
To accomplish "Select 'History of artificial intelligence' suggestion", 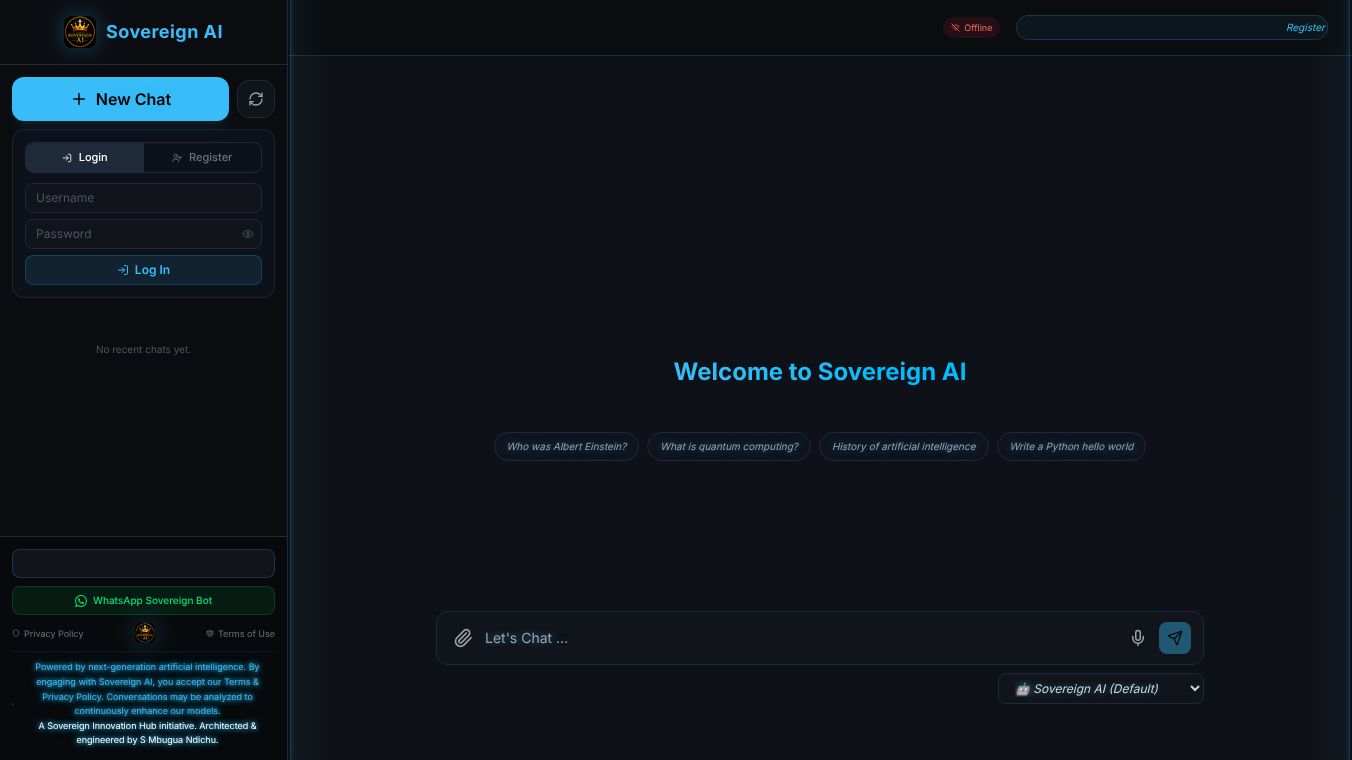I will (x=904, y=446).
